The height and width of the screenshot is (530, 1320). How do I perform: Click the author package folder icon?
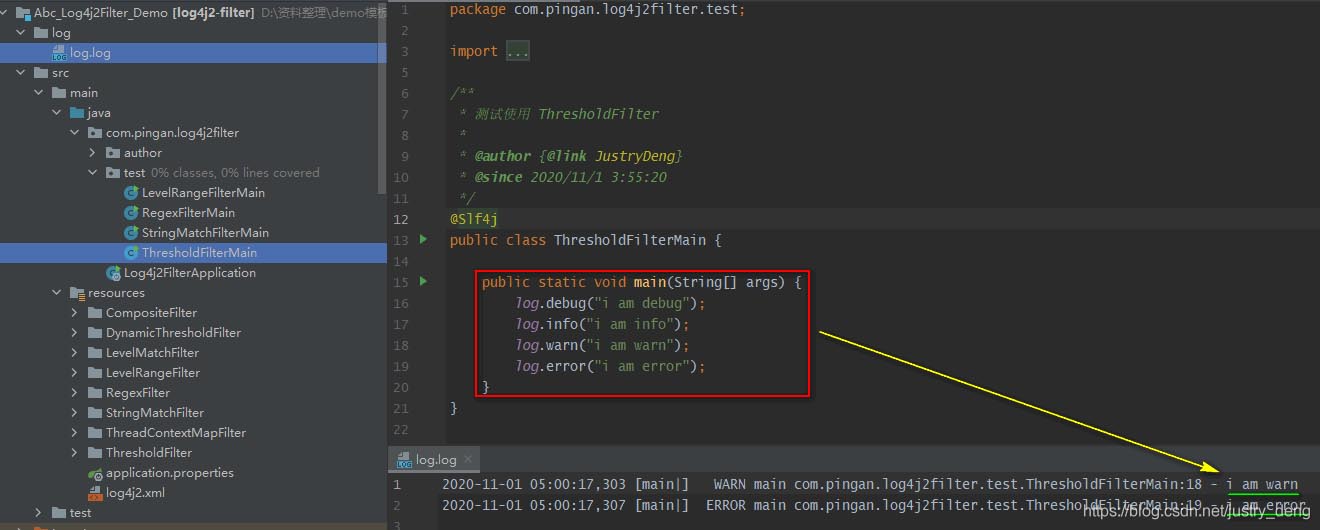tap(113, 153)
